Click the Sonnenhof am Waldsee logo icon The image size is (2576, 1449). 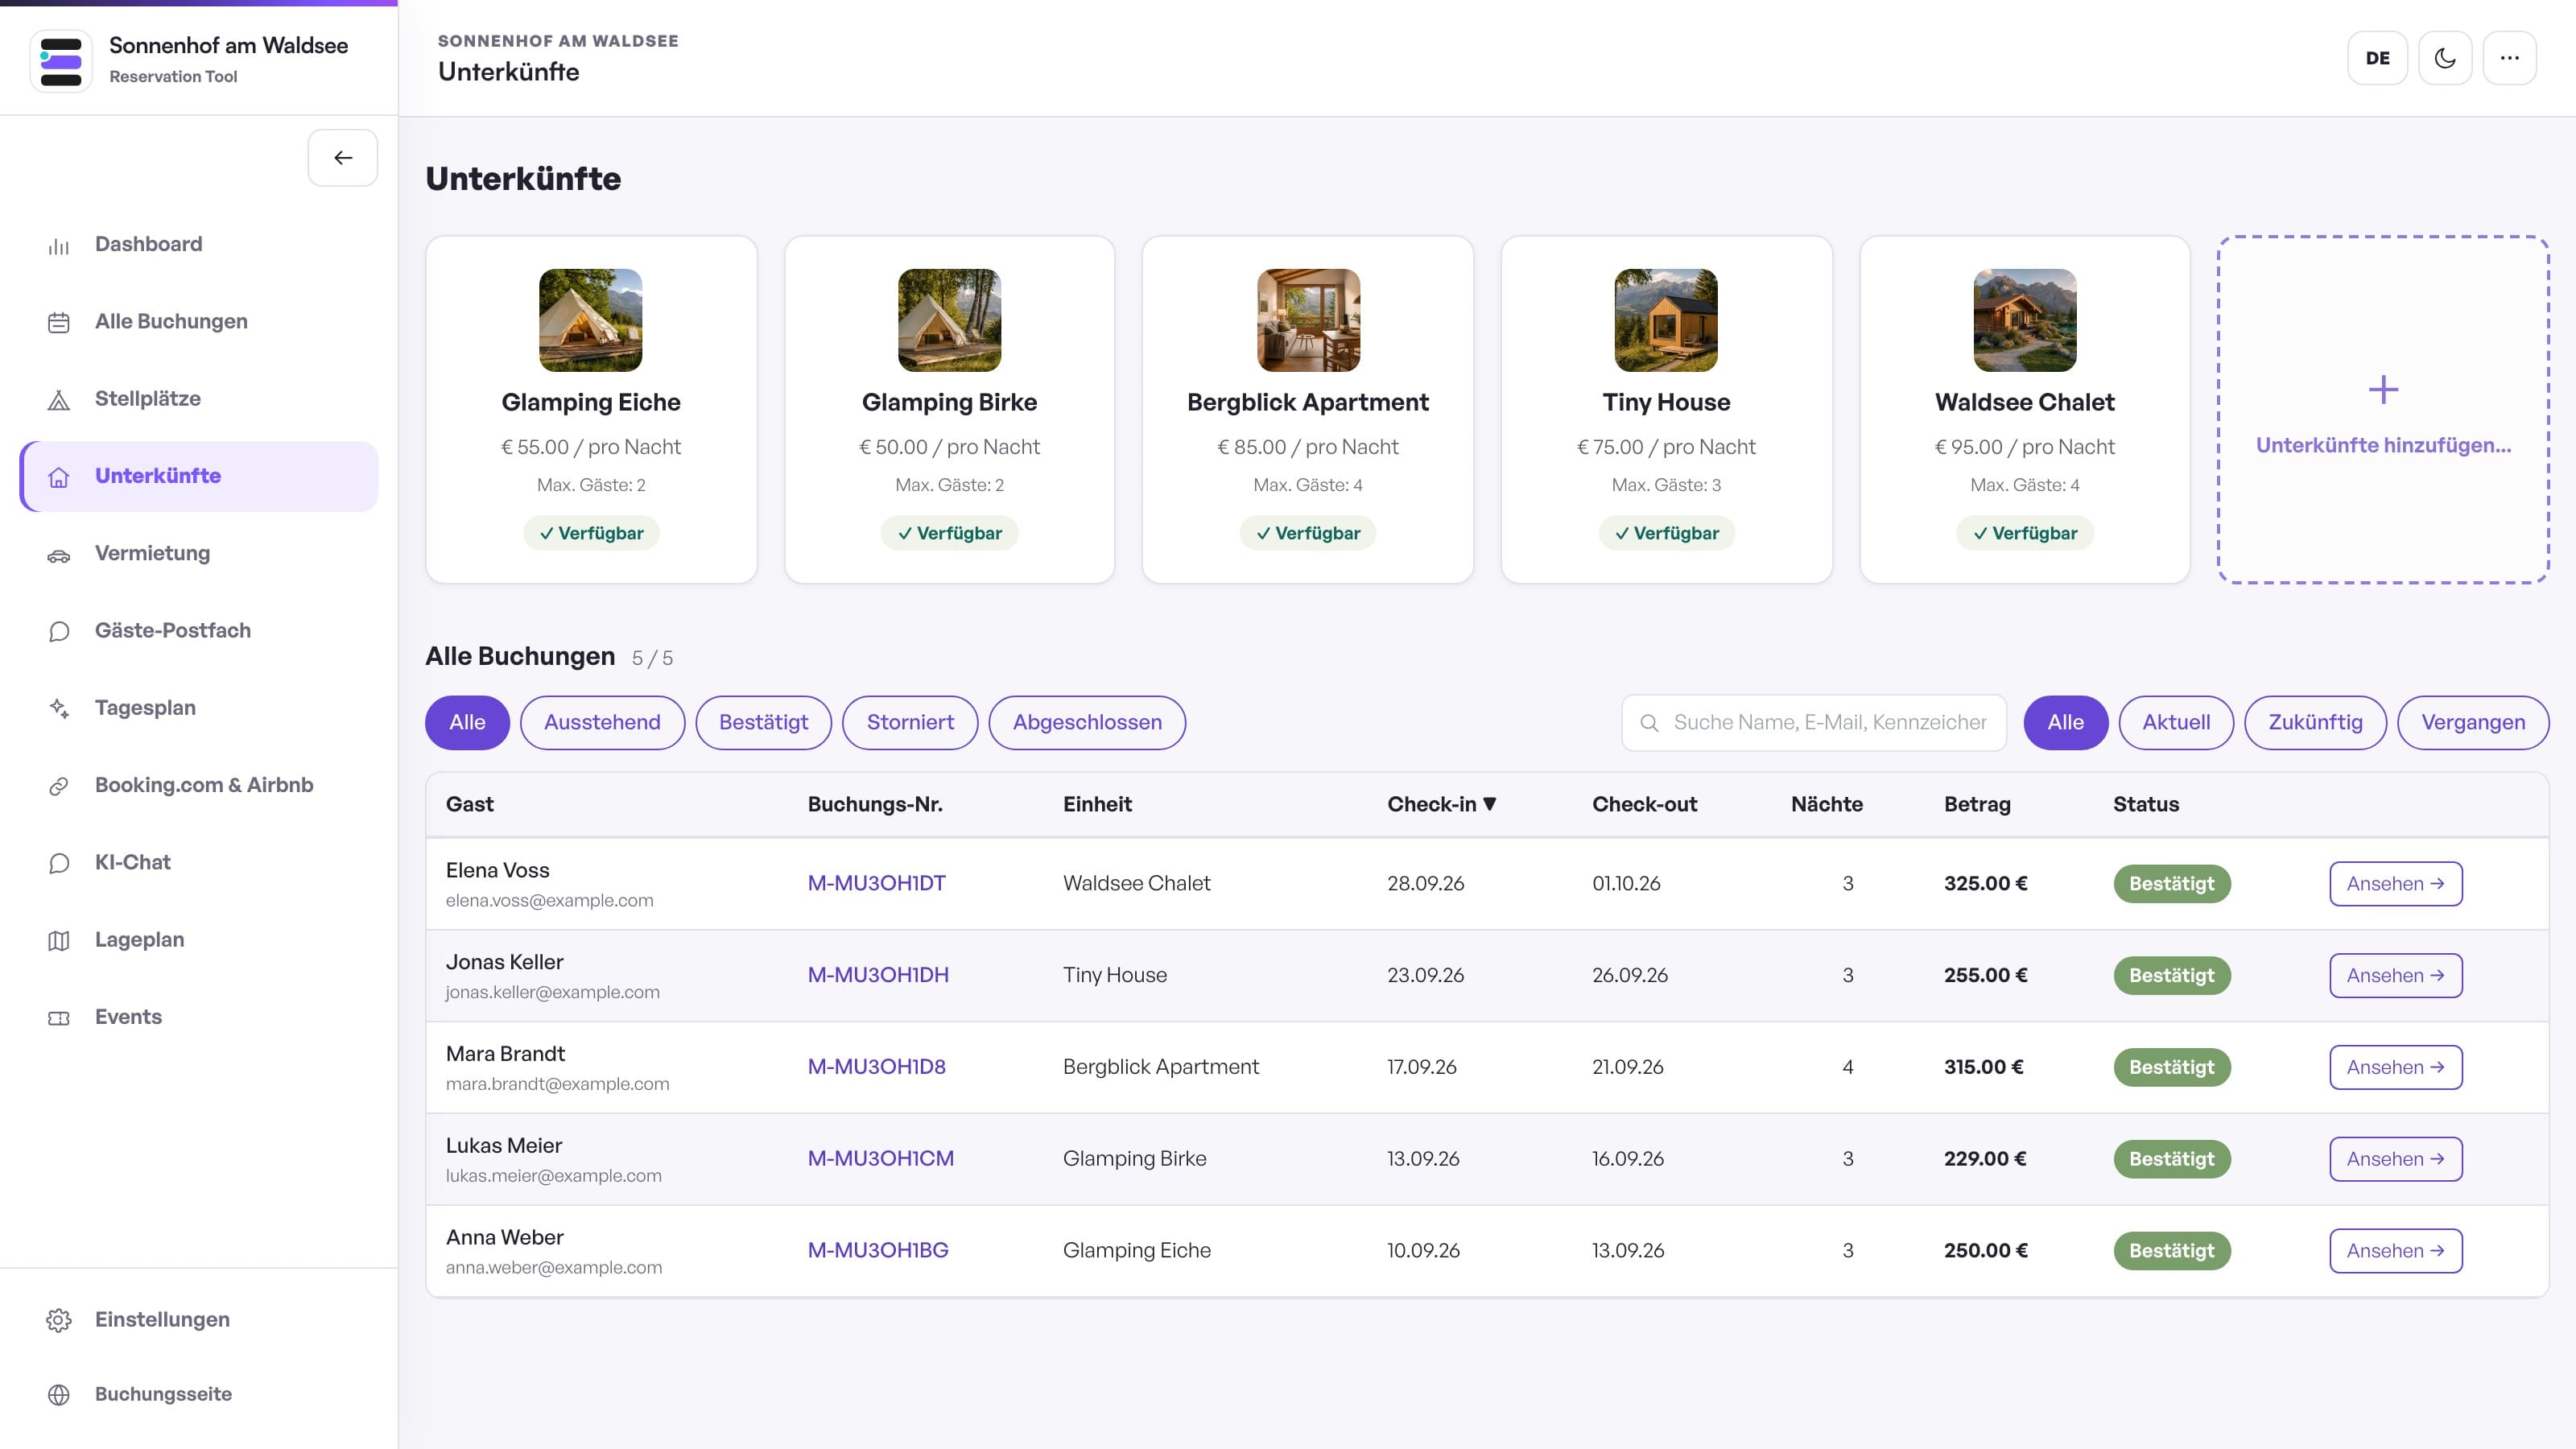61,61
